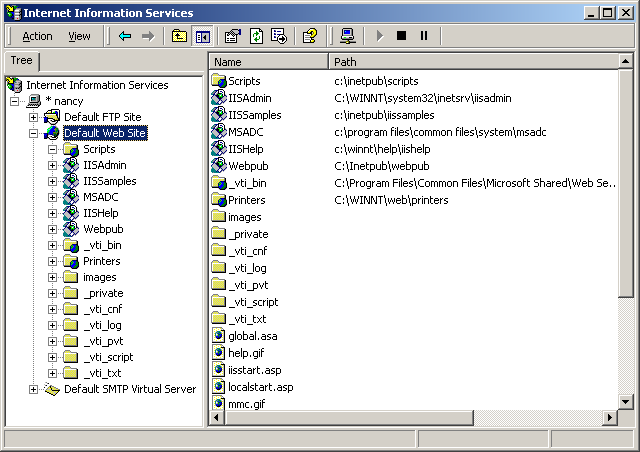Screen dimensions: 640x452
Task: Expand the IISSamples tree node
Action: pos(52,181)
